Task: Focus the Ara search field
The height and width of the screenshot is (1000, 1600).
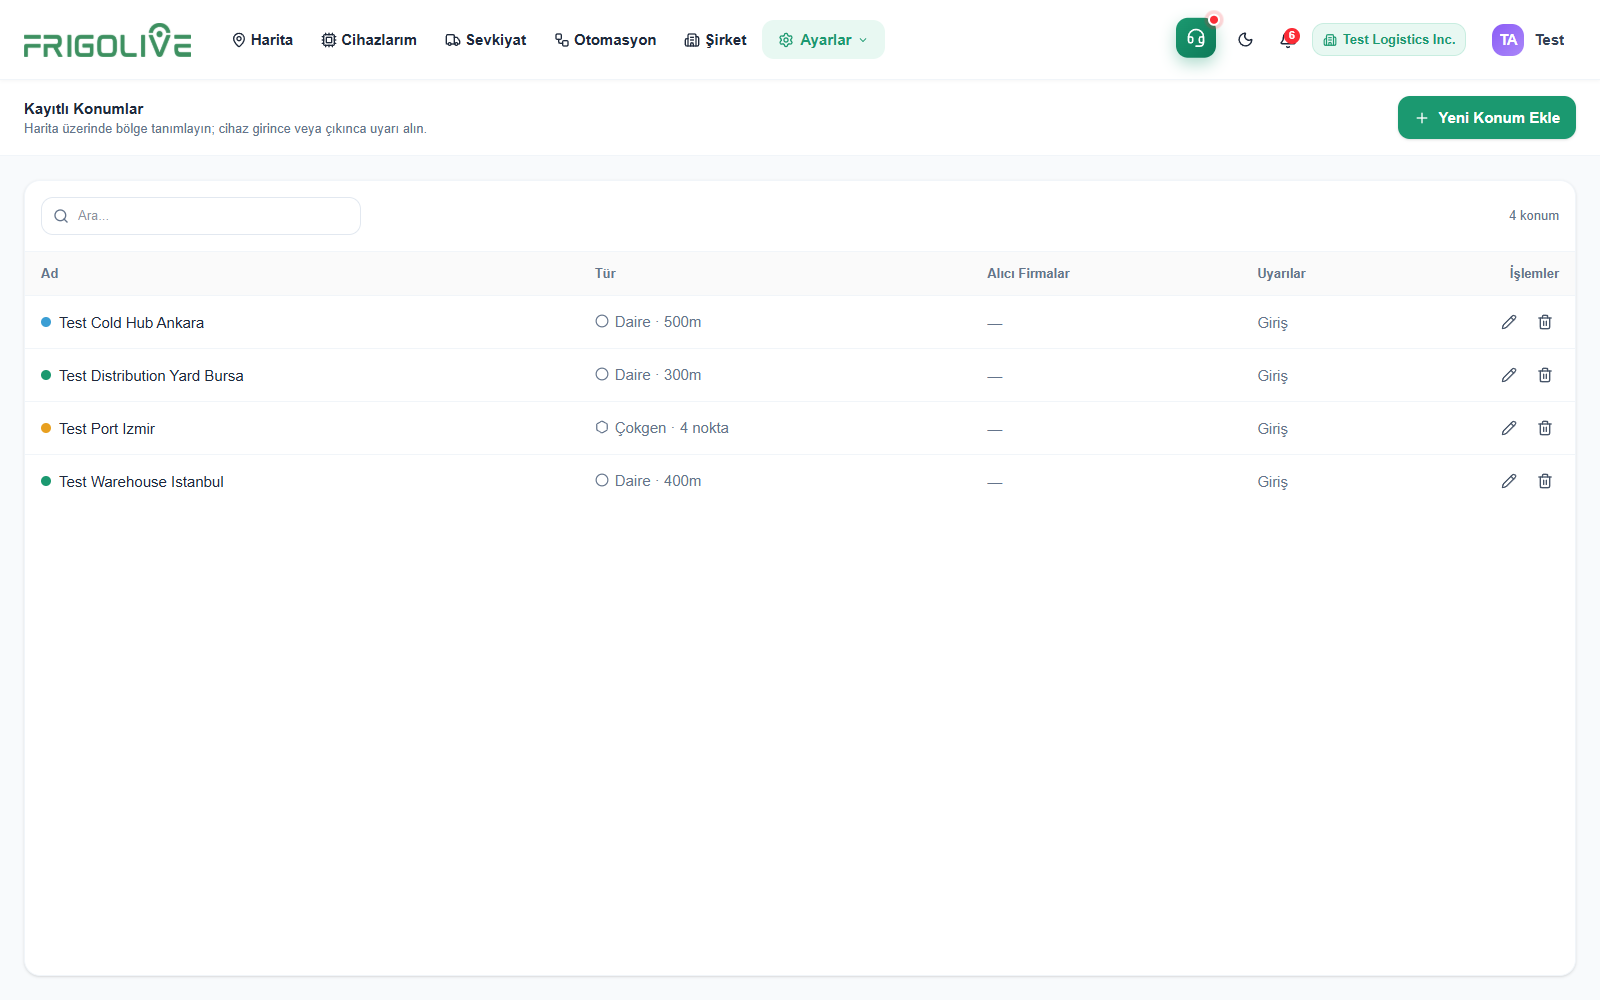Action: pyautogui.click(x=201, y=216)
